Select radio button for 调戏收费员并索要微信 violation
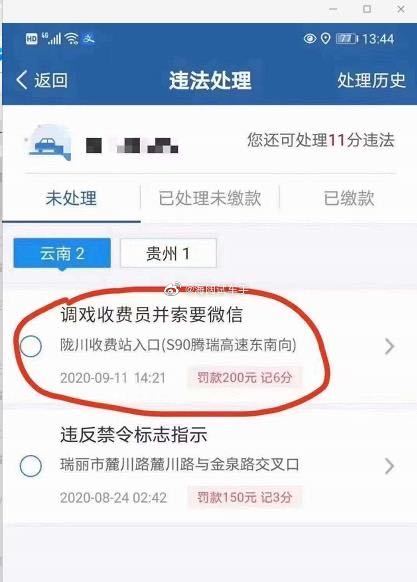417x582 pixels. [x=31, y=346]
